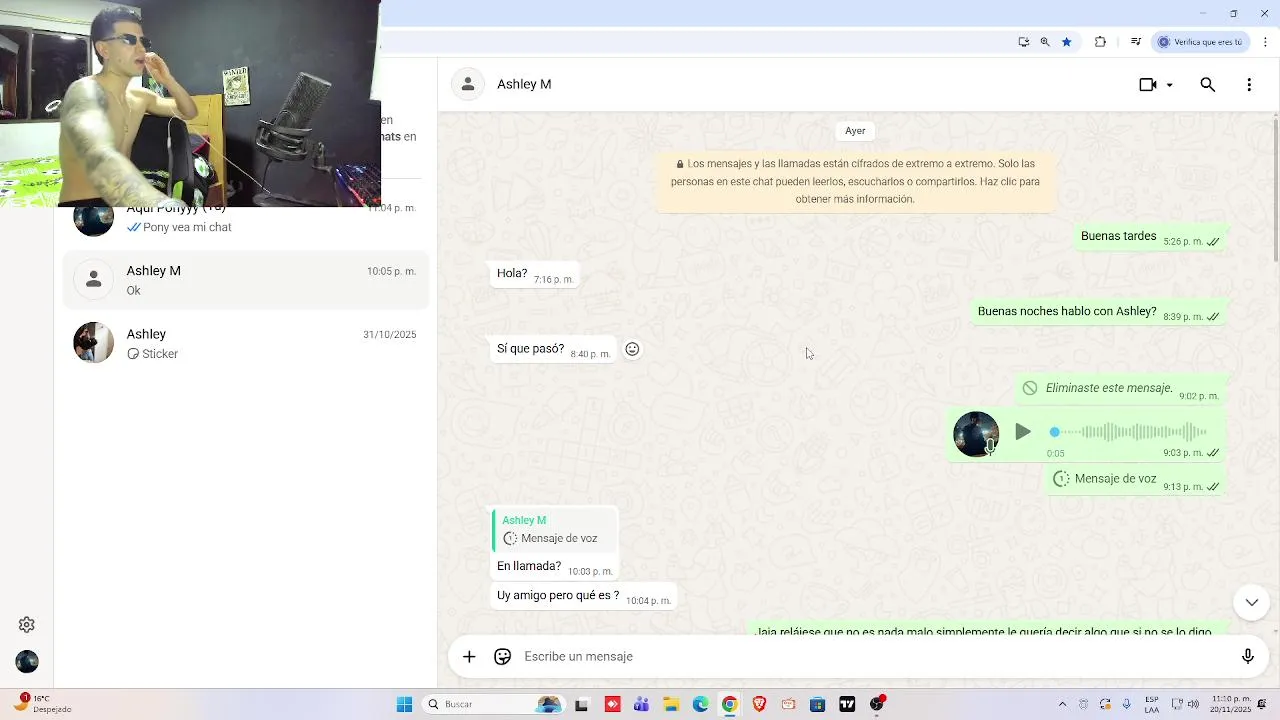Open the emoji and sticker picker
Image resolution: width=1280 pixels, height=720 pixels.
point(503,657)
